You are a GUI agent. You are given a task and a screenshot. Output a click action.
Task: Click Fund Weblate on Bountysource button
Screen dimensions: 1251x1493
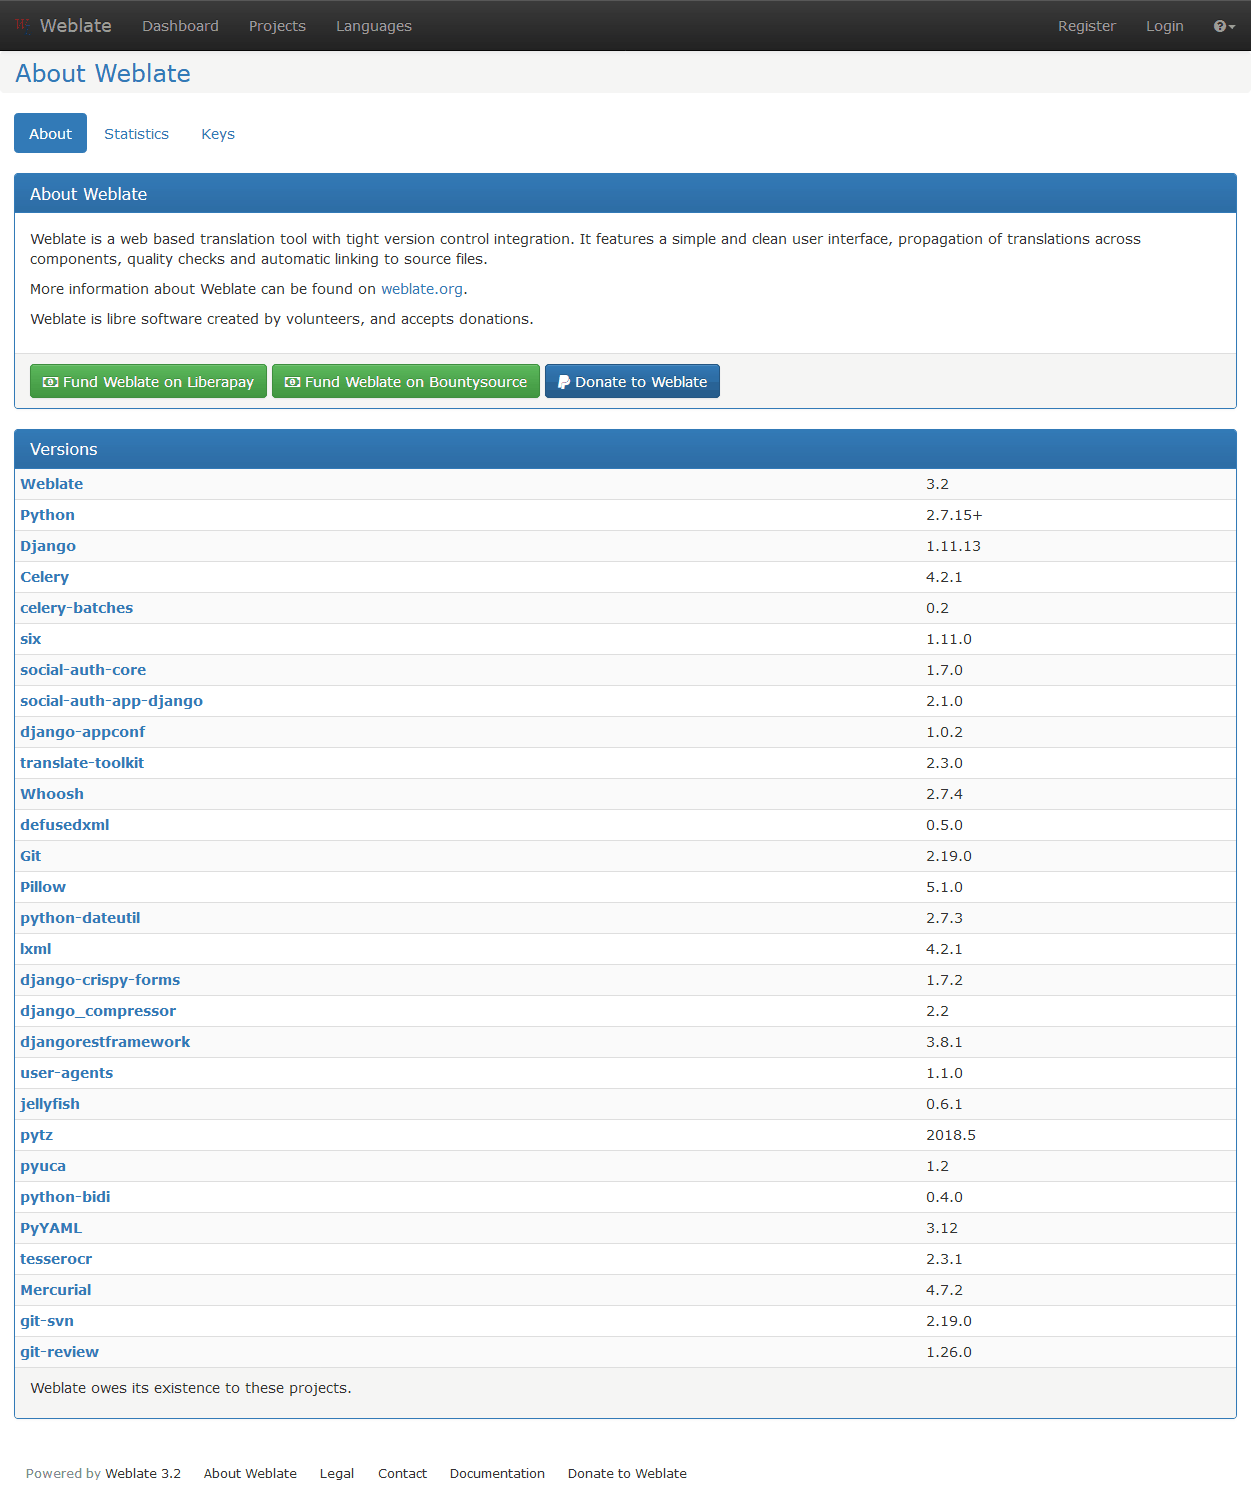pos(406,381)
